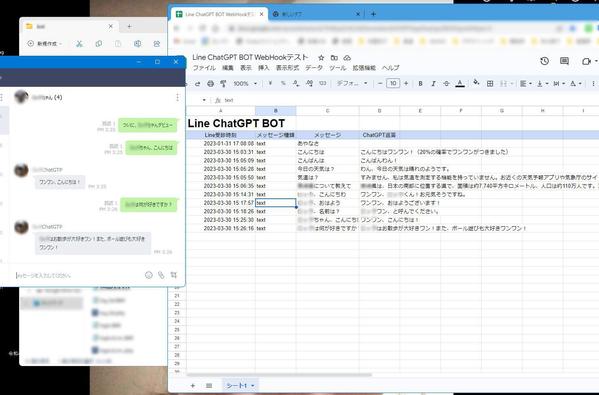This screenshot has width=599, height=395.
Task: Open version history clock icon
Action: (544, 61)
